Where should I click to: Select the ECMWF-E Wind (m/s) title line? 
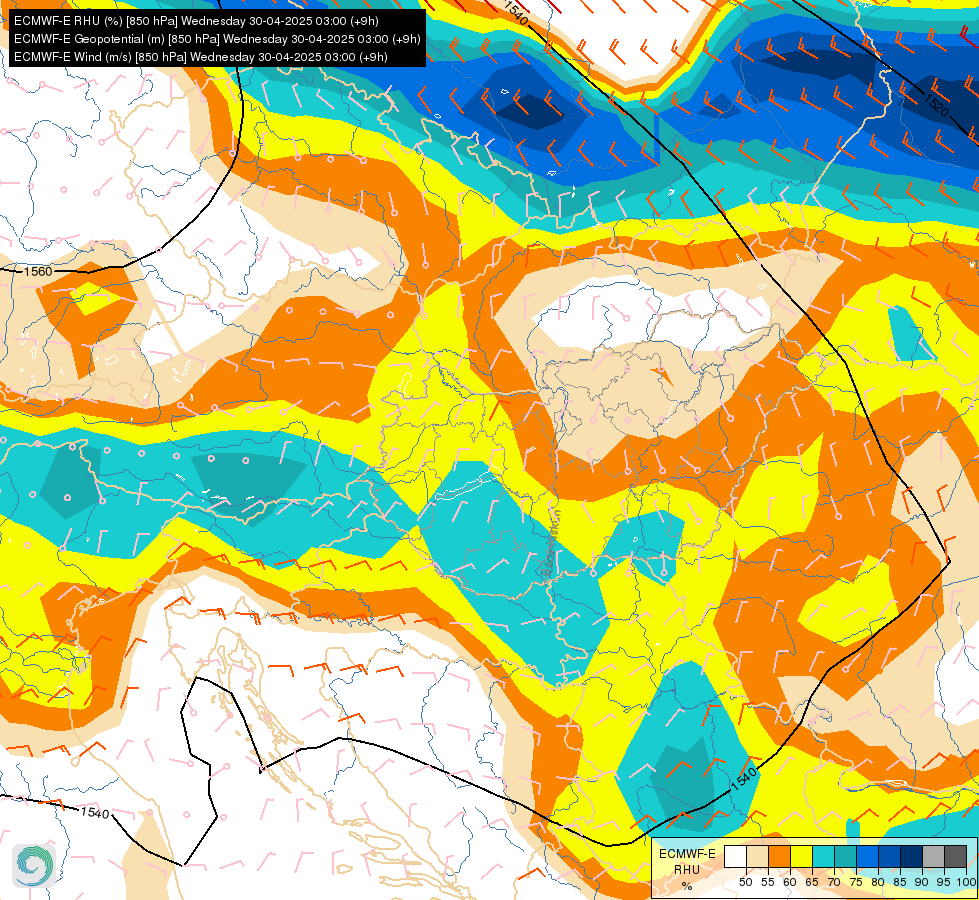tap(200, 57)
